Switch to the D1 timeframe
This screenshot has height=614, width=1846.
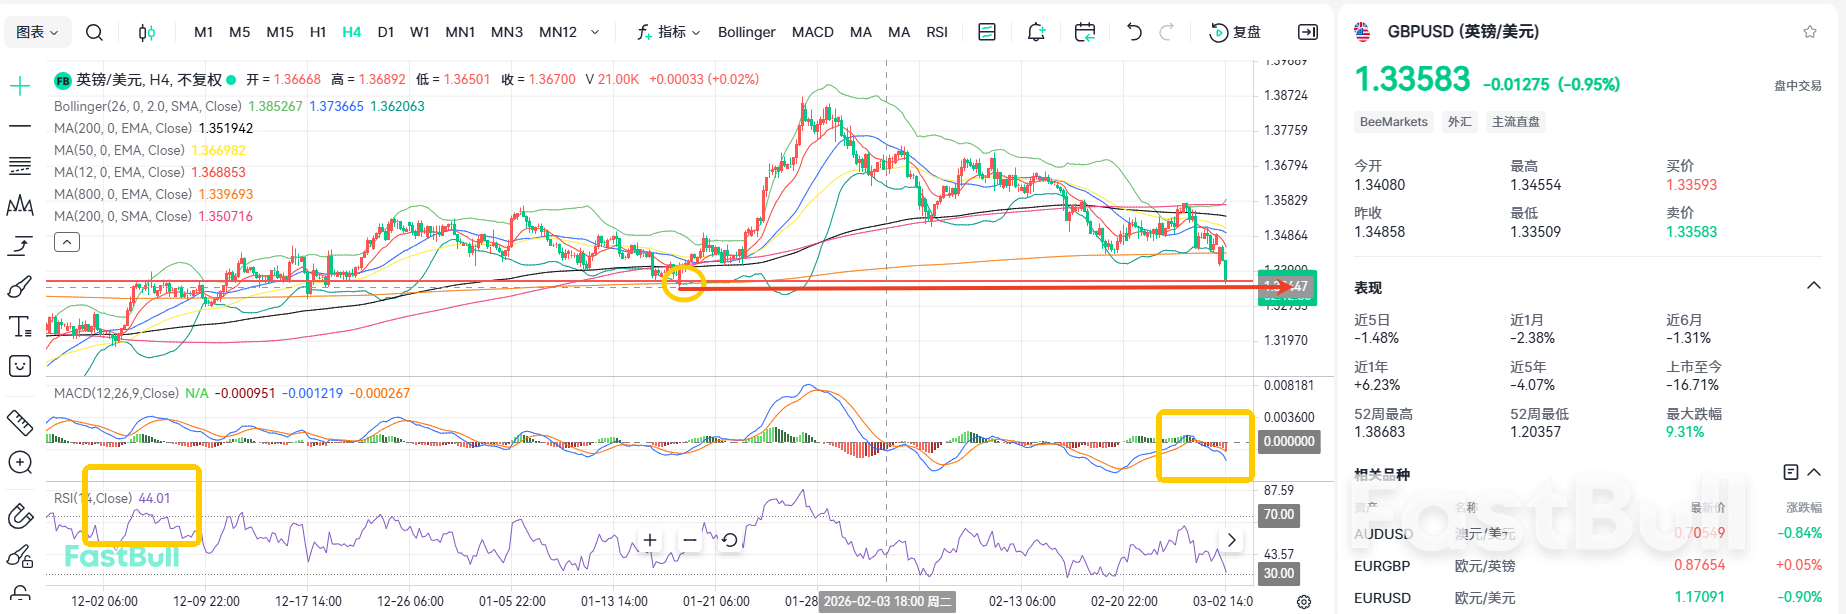point(385,32)
